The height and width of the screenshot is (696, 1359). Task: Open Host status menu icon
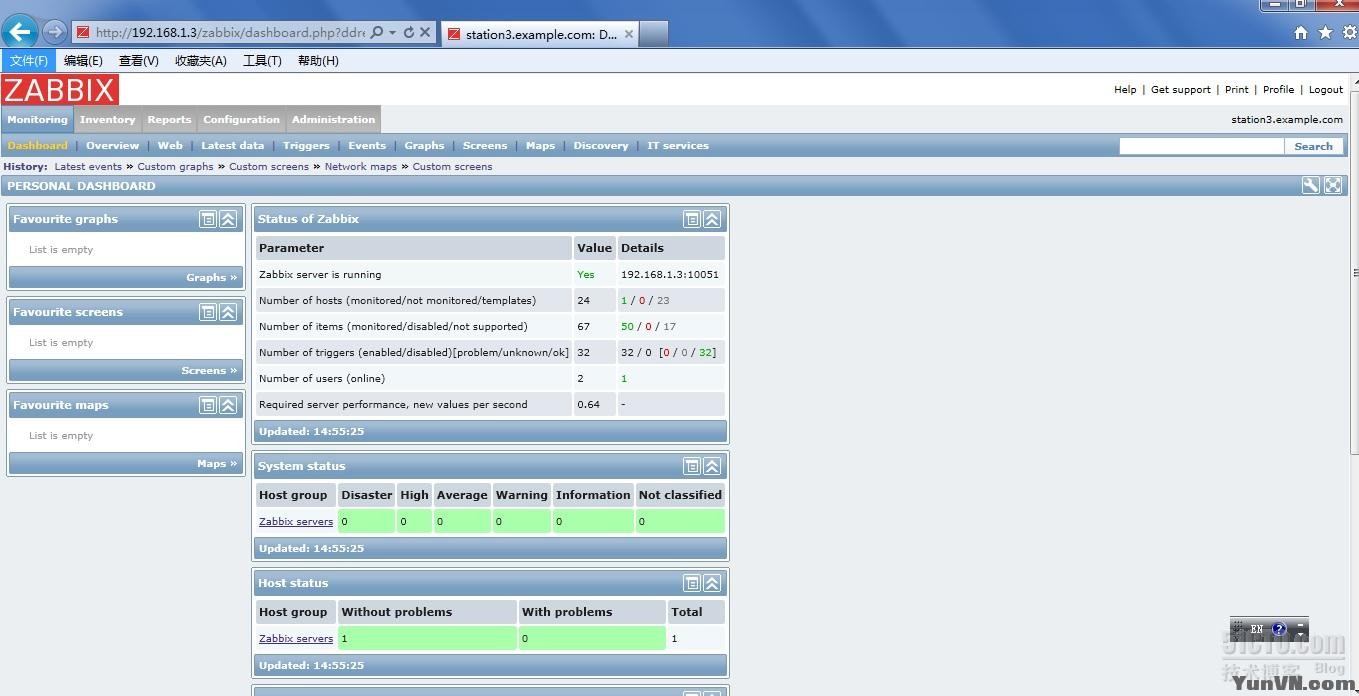click(x=692, y=583)
